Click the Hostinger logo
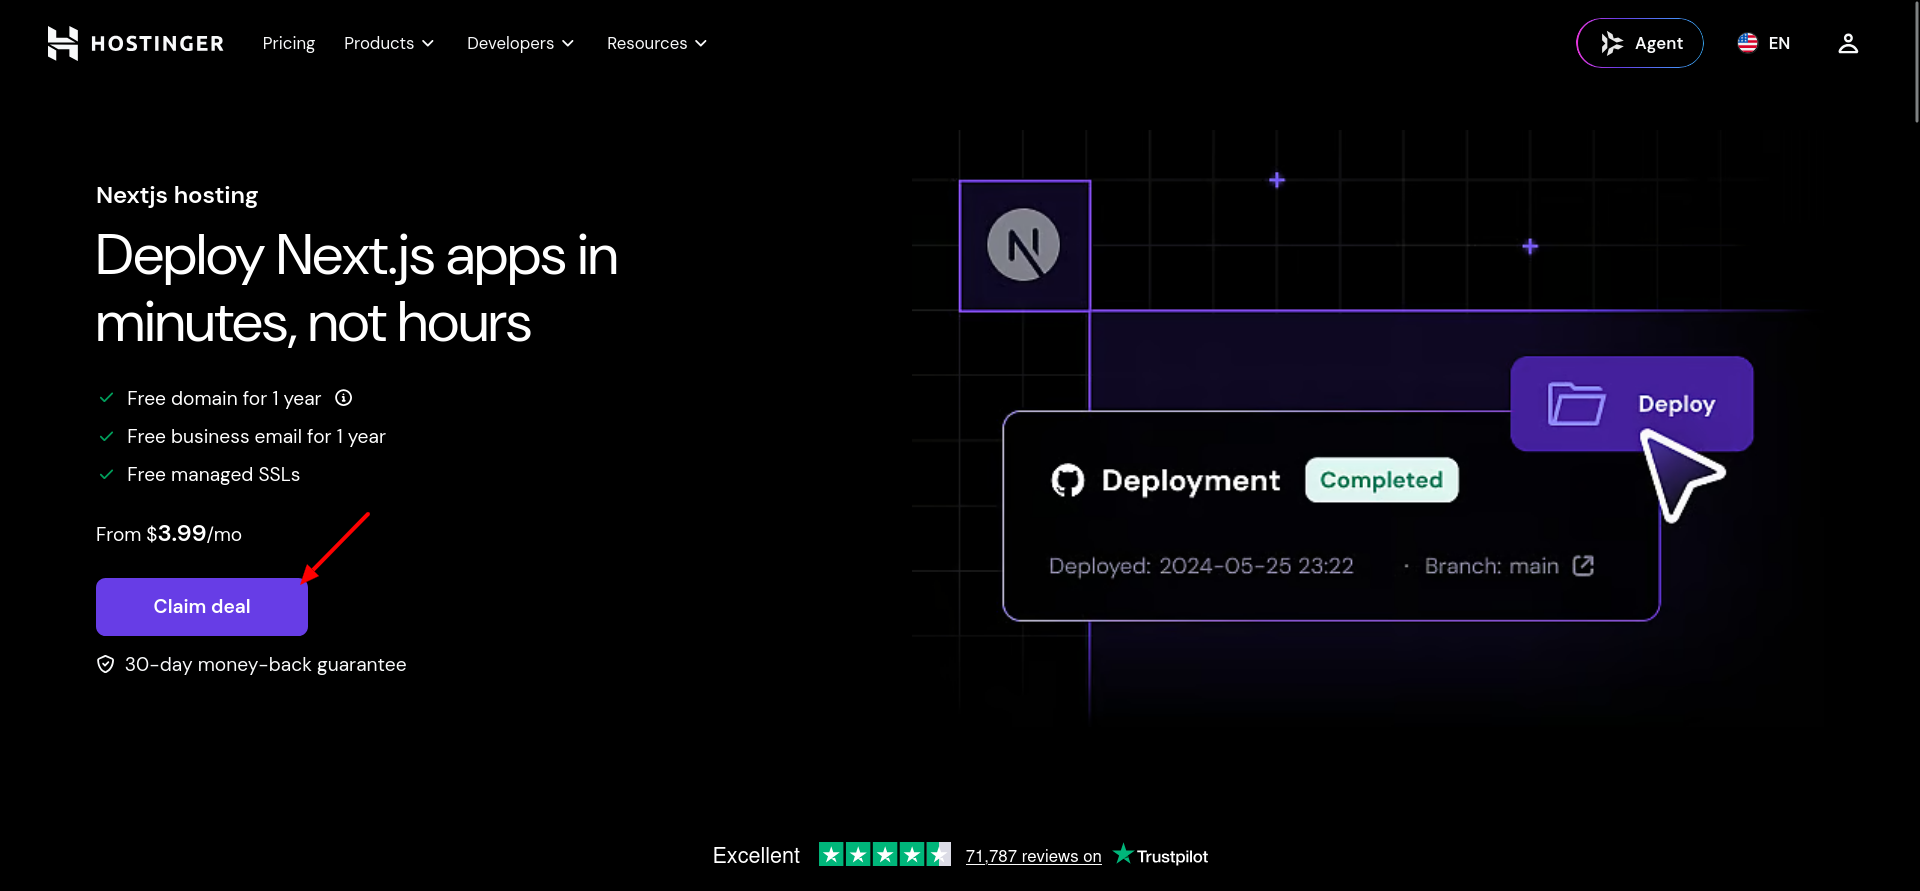The width and height of the screenshot is (1920, 891). [x=136, y=43]
